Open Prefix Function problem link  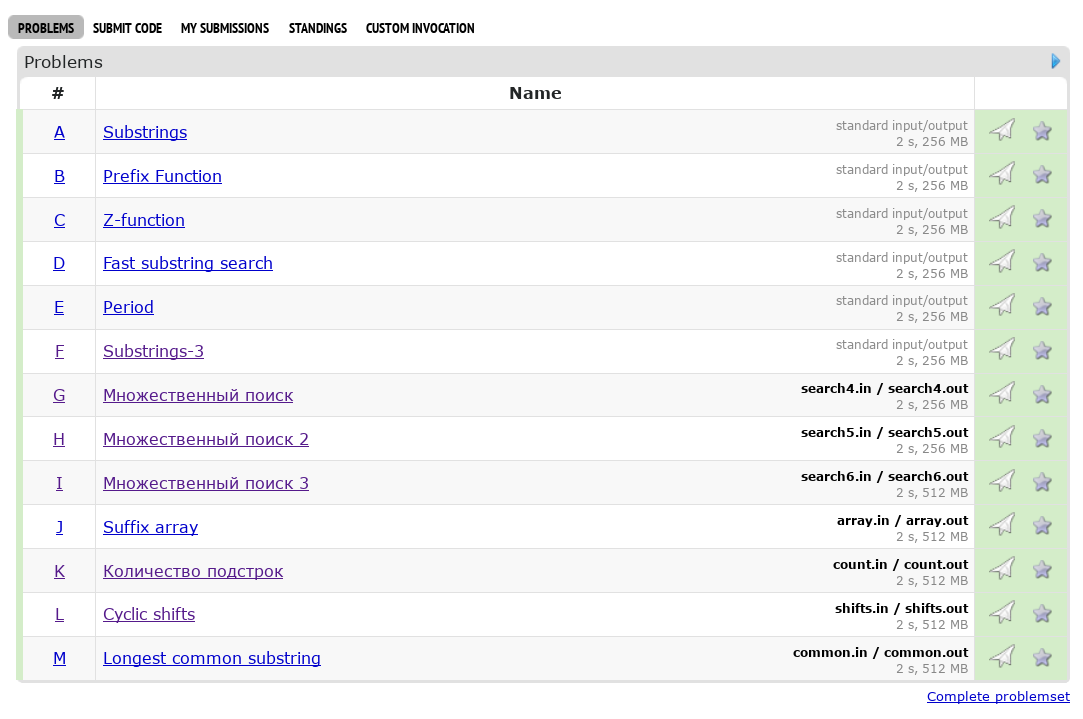coord(162,176)
